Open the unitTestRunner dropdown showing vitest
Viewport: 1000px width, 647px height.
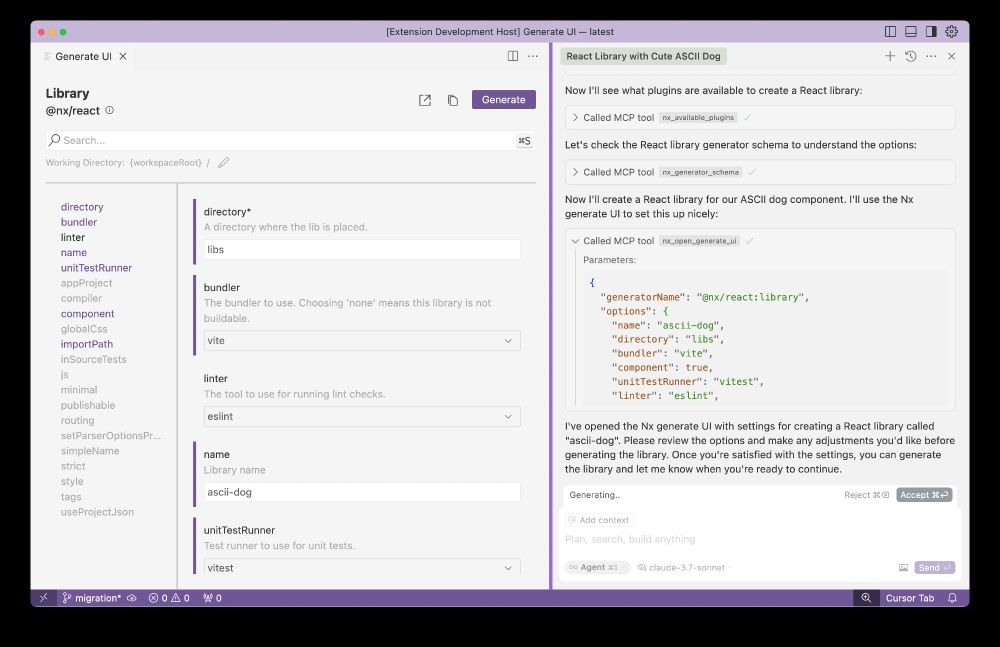coord(362,567)
